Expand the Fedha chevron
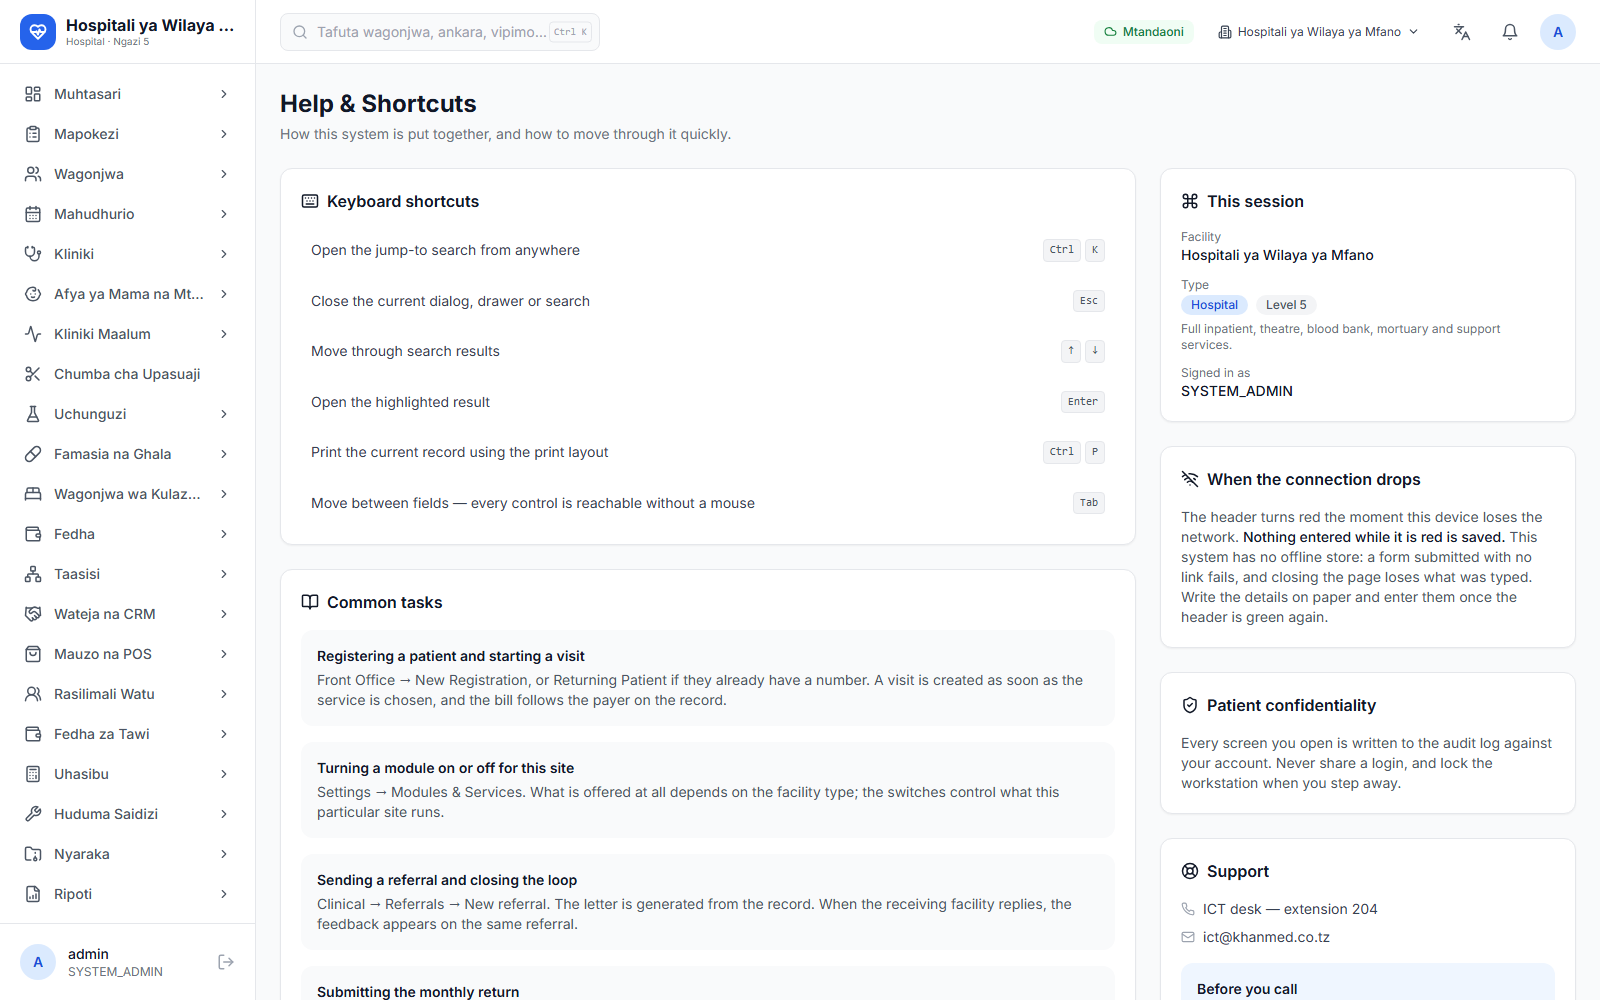This screenshot has height=1000, width=1600. 224,534
